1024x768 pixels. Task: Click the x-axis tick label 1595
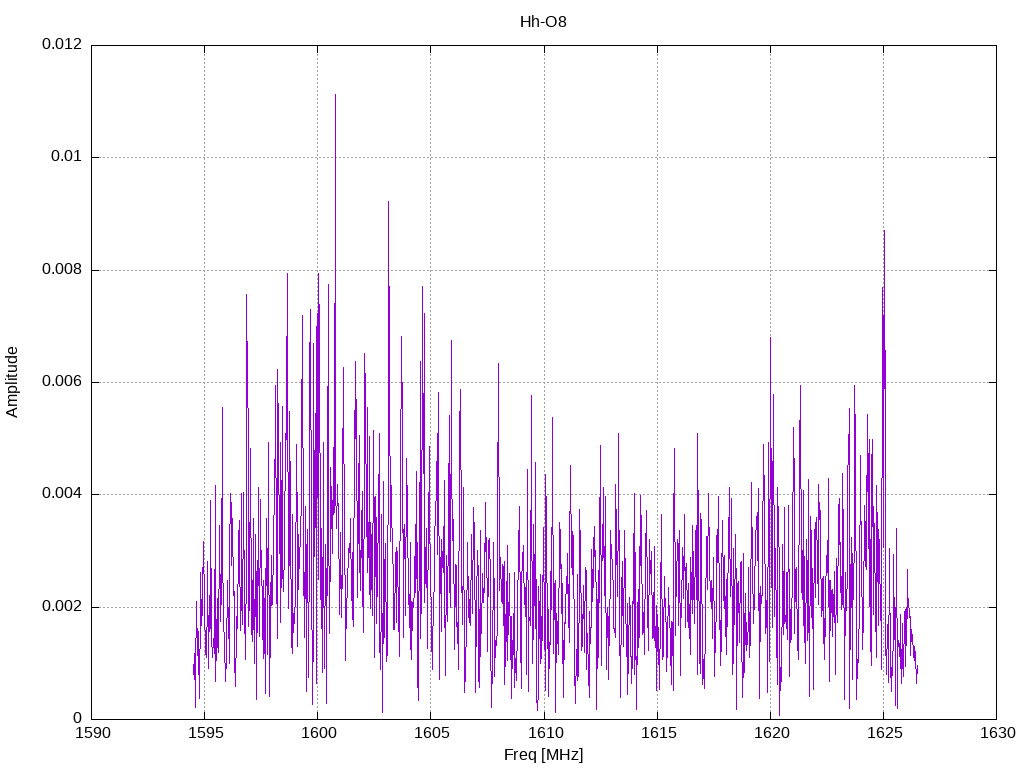point(205,733)
